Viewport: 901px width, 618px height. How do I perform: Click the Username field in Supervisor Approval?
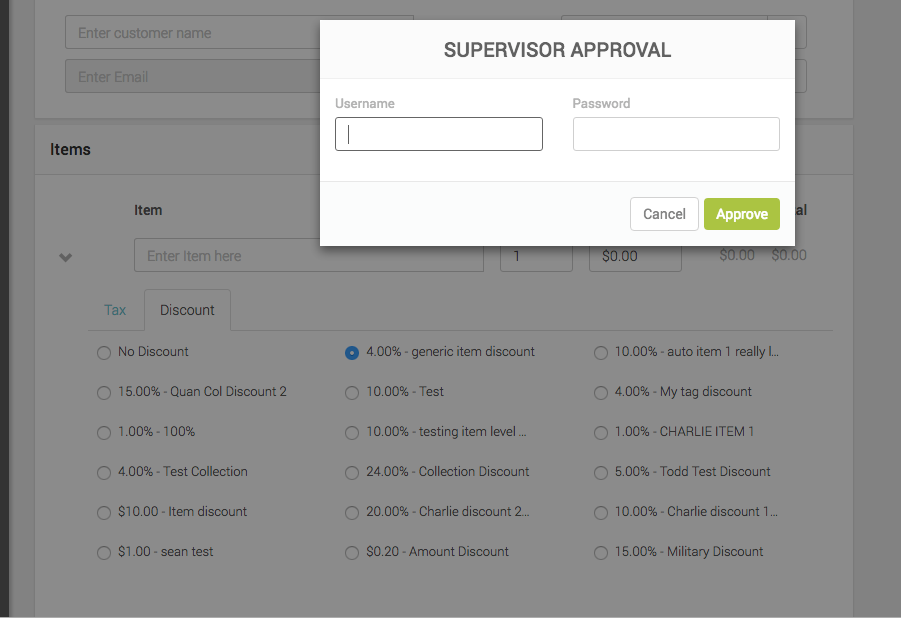[438, 134]
